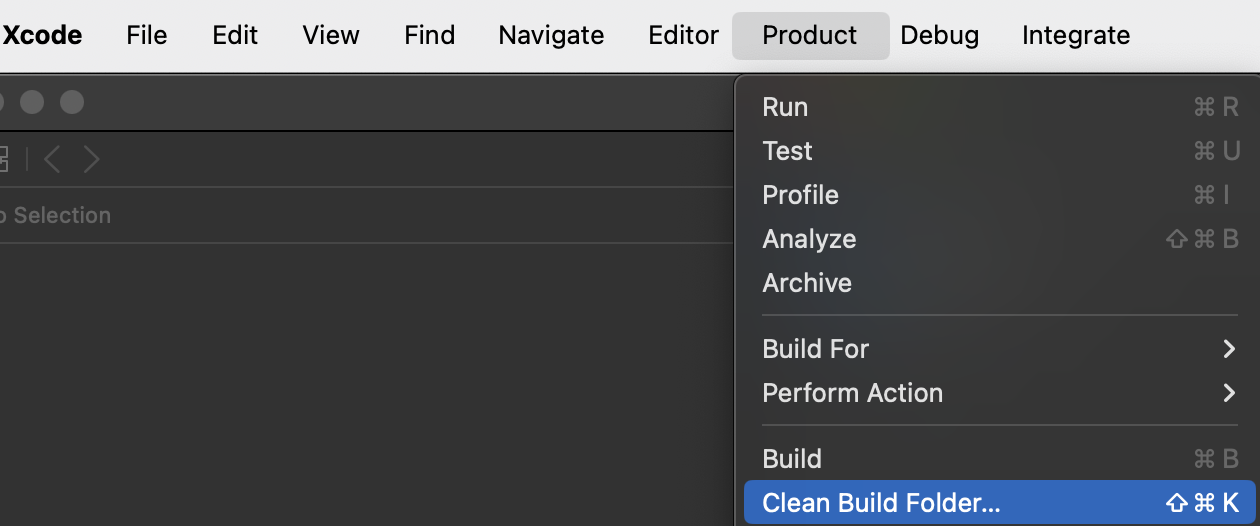Select Profile in the Product menu

coord(800,195)
